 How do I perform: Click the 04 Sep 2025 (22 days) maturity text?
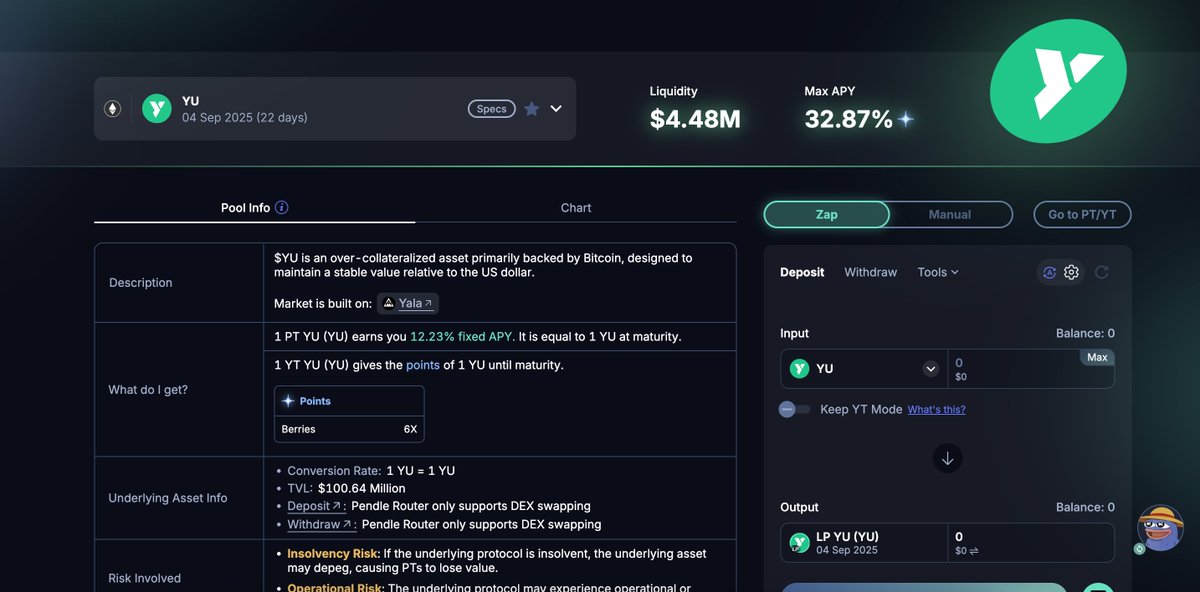(245, 118)
